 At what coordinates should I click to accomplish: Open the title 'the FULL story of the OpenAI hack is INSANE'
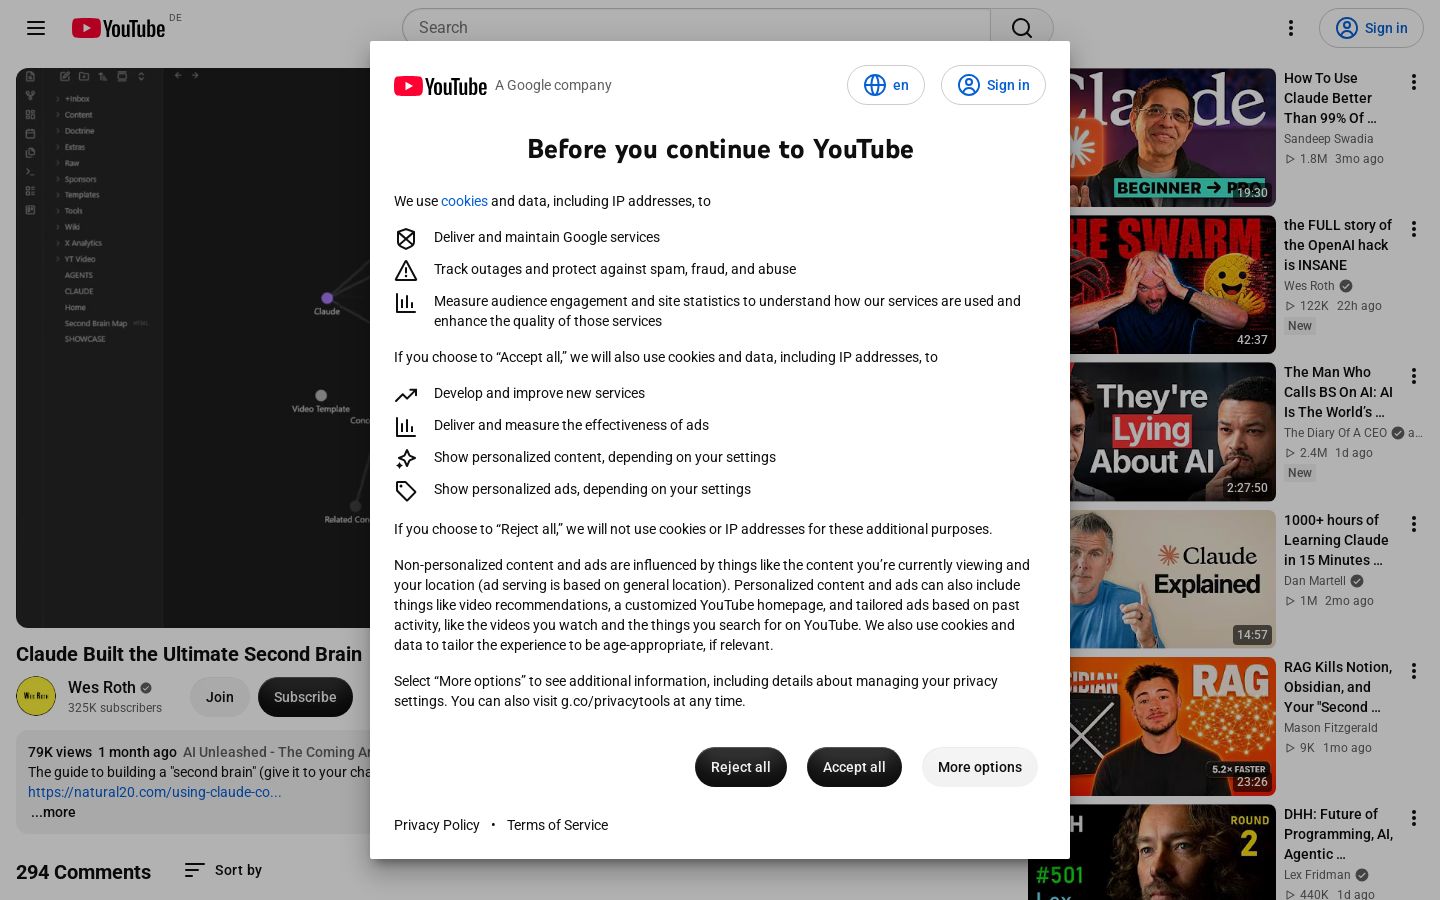pos(1338,245)
